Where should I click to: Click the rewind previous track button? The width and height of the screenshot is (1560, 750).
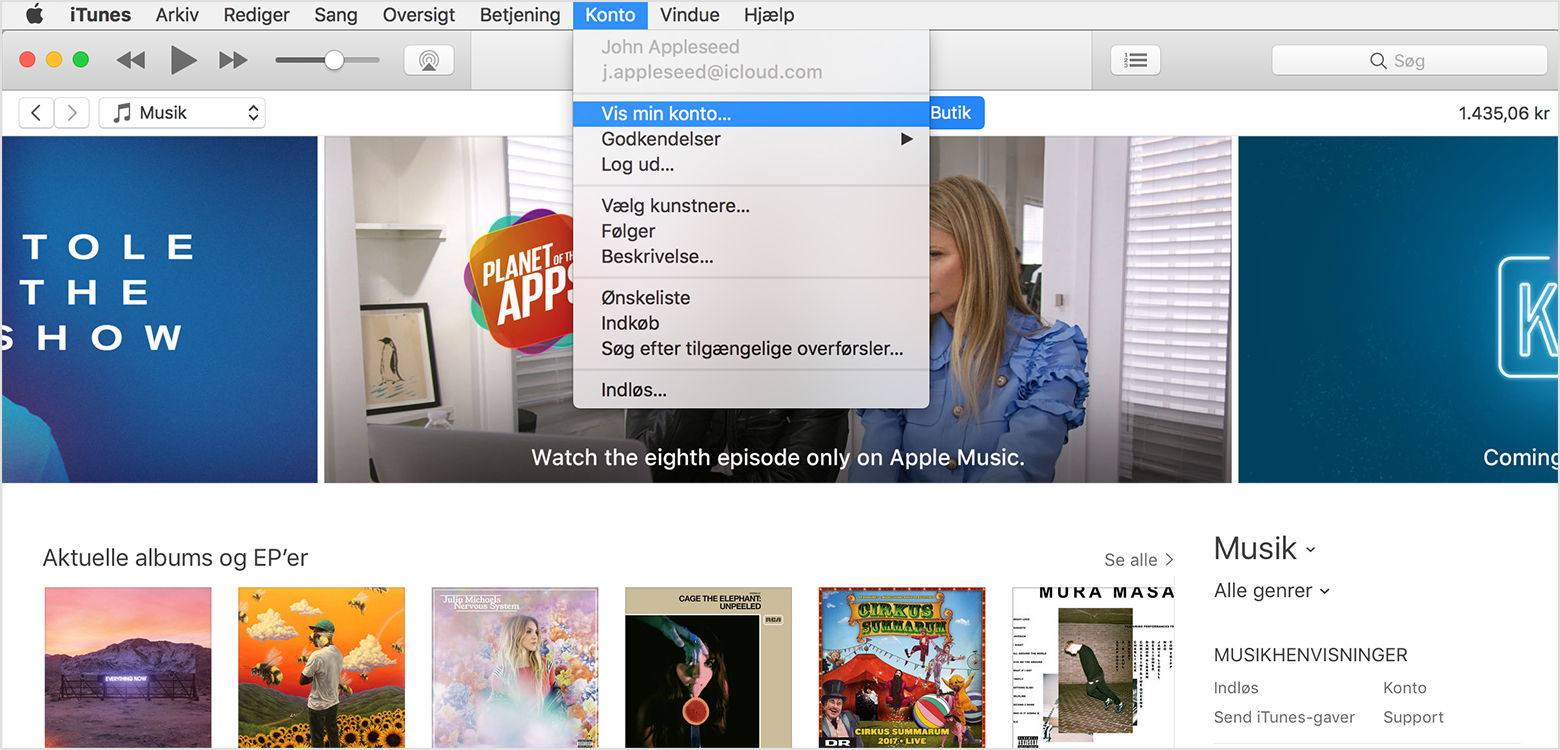coord(131,60)
